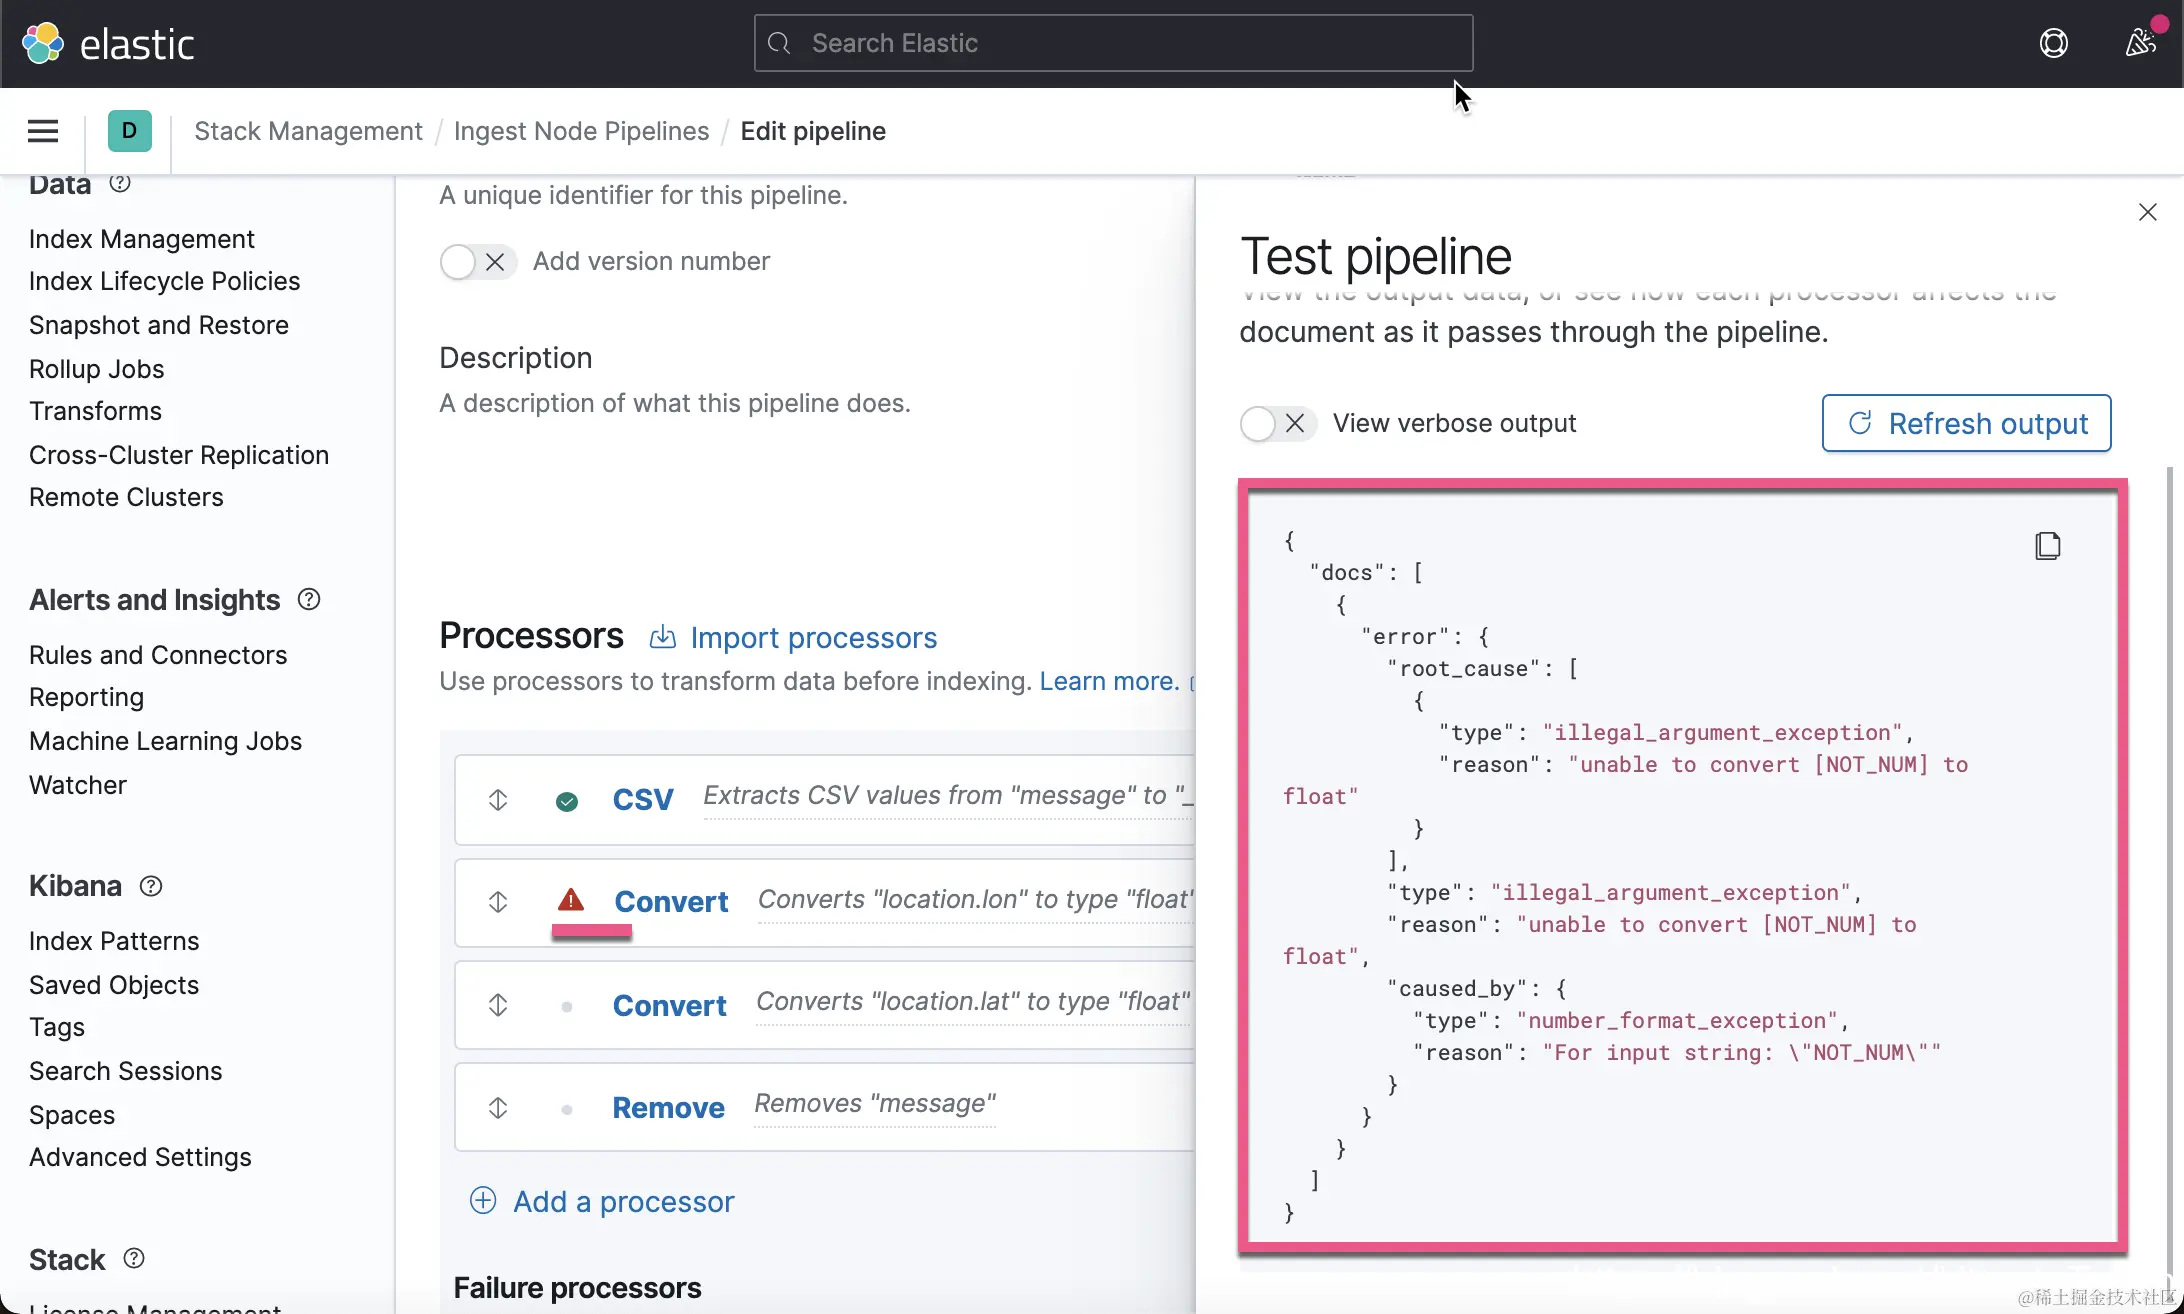Click the Elastic logo icon
2184x1314 pixels.
point(43,43)
